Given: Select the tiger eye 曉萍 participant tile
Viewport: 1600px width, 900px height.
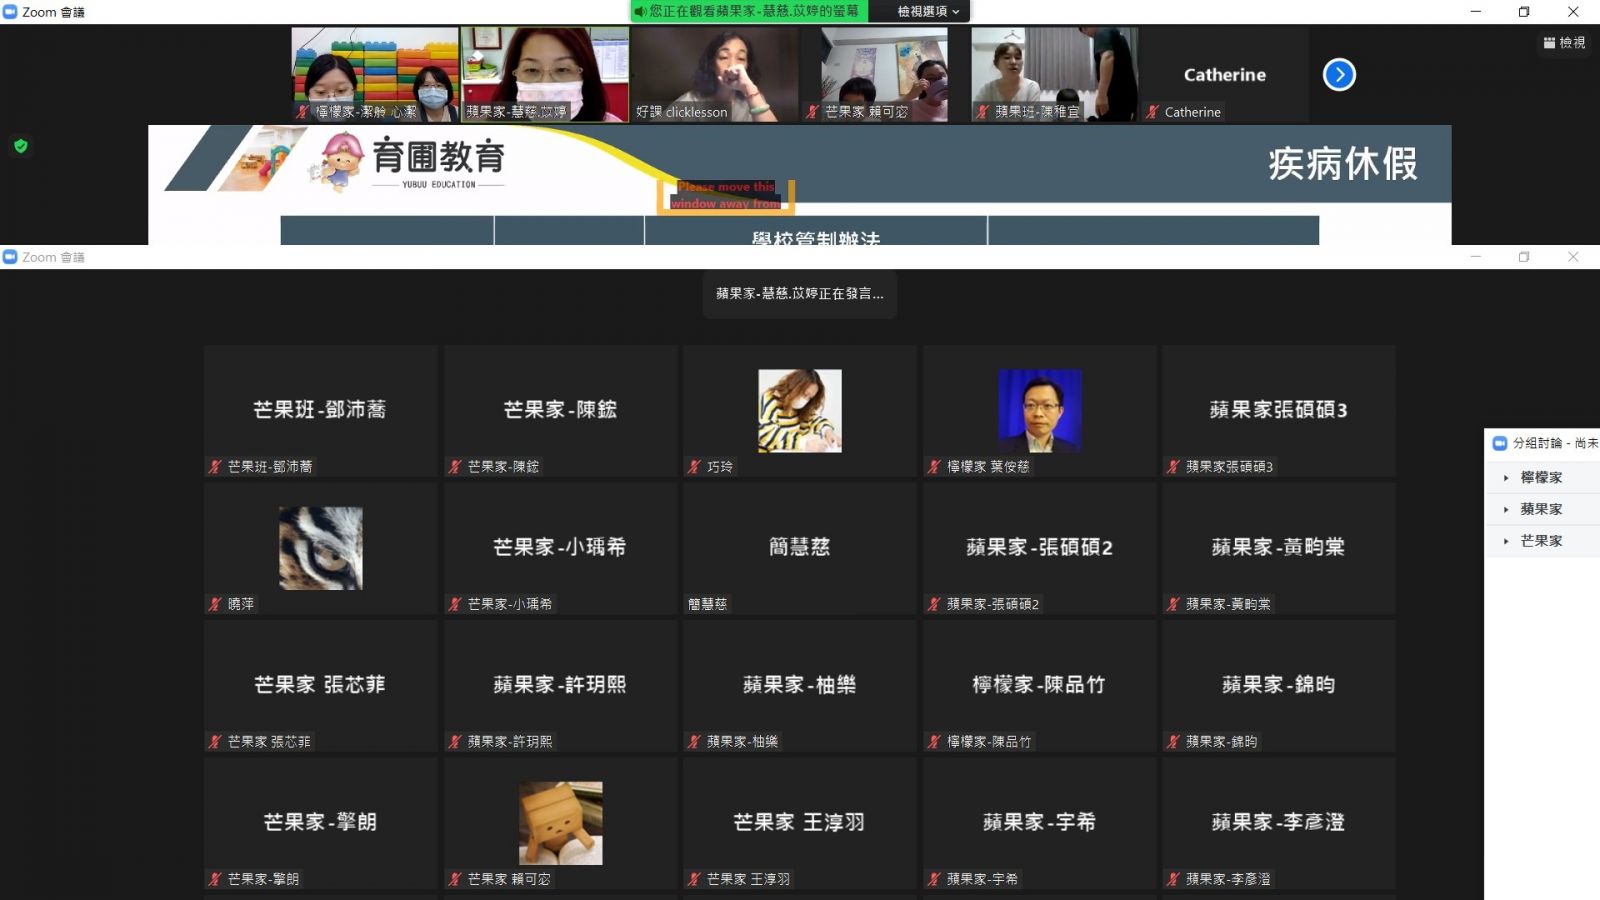Looking at the screenshot, I should click(x=321, y=548).
